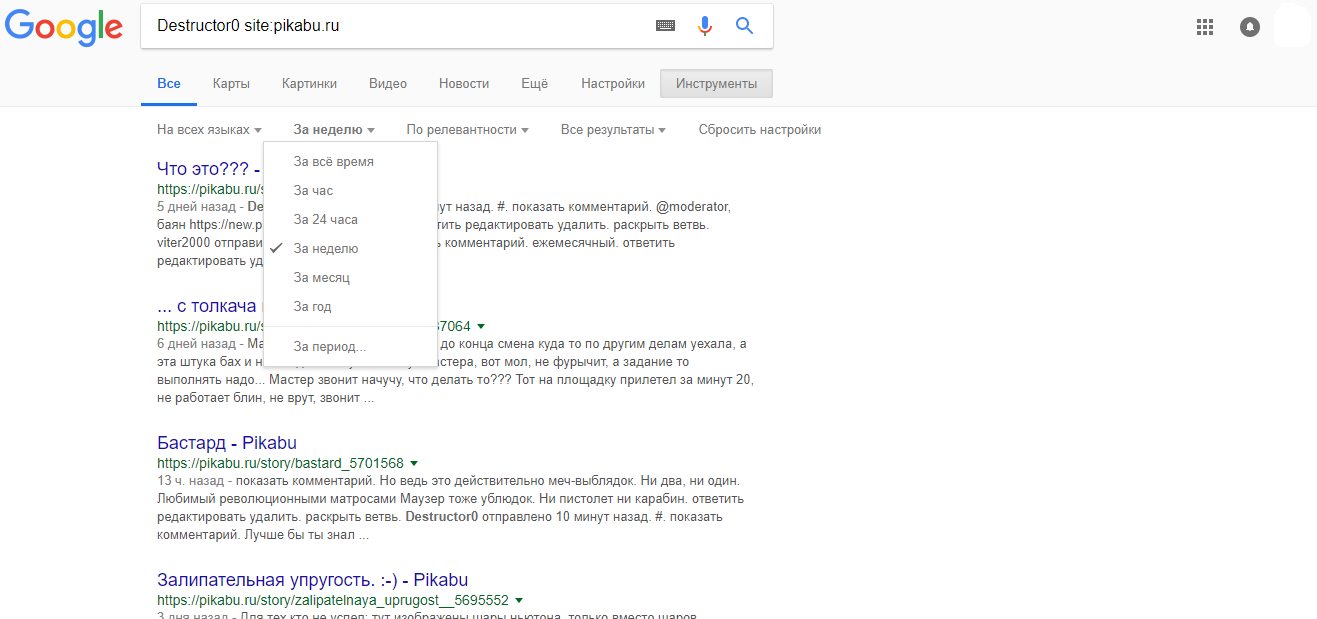The image size is (1317, 619).
Task: Select the checked "За неделю" menu option
Action: [326, 248]
